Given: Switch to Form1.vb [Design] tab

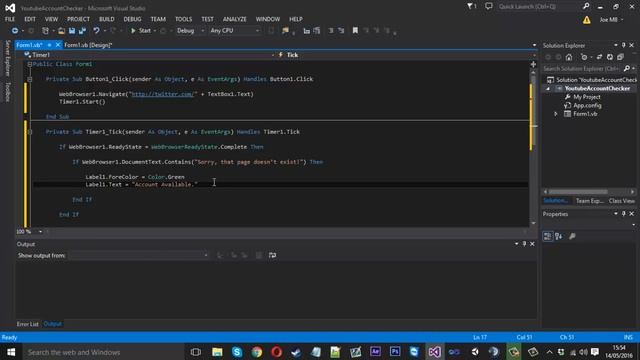Looking at the screenshot, I should click(88, 45).
